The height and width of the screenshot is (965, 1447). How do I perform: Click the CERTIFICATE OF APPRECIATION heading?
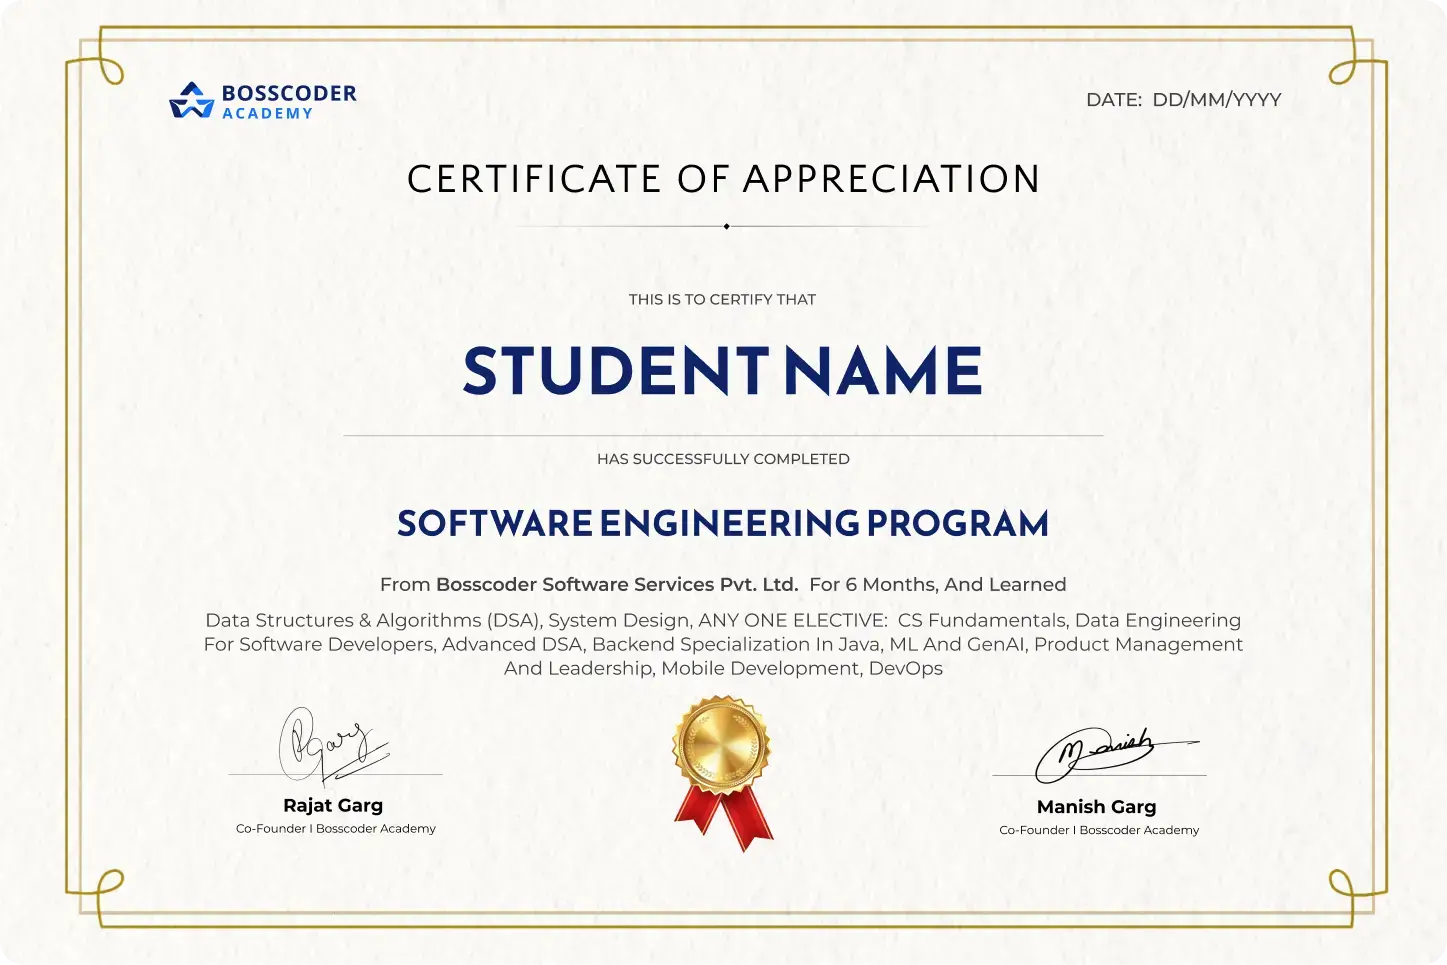click(x=724, y=179)
